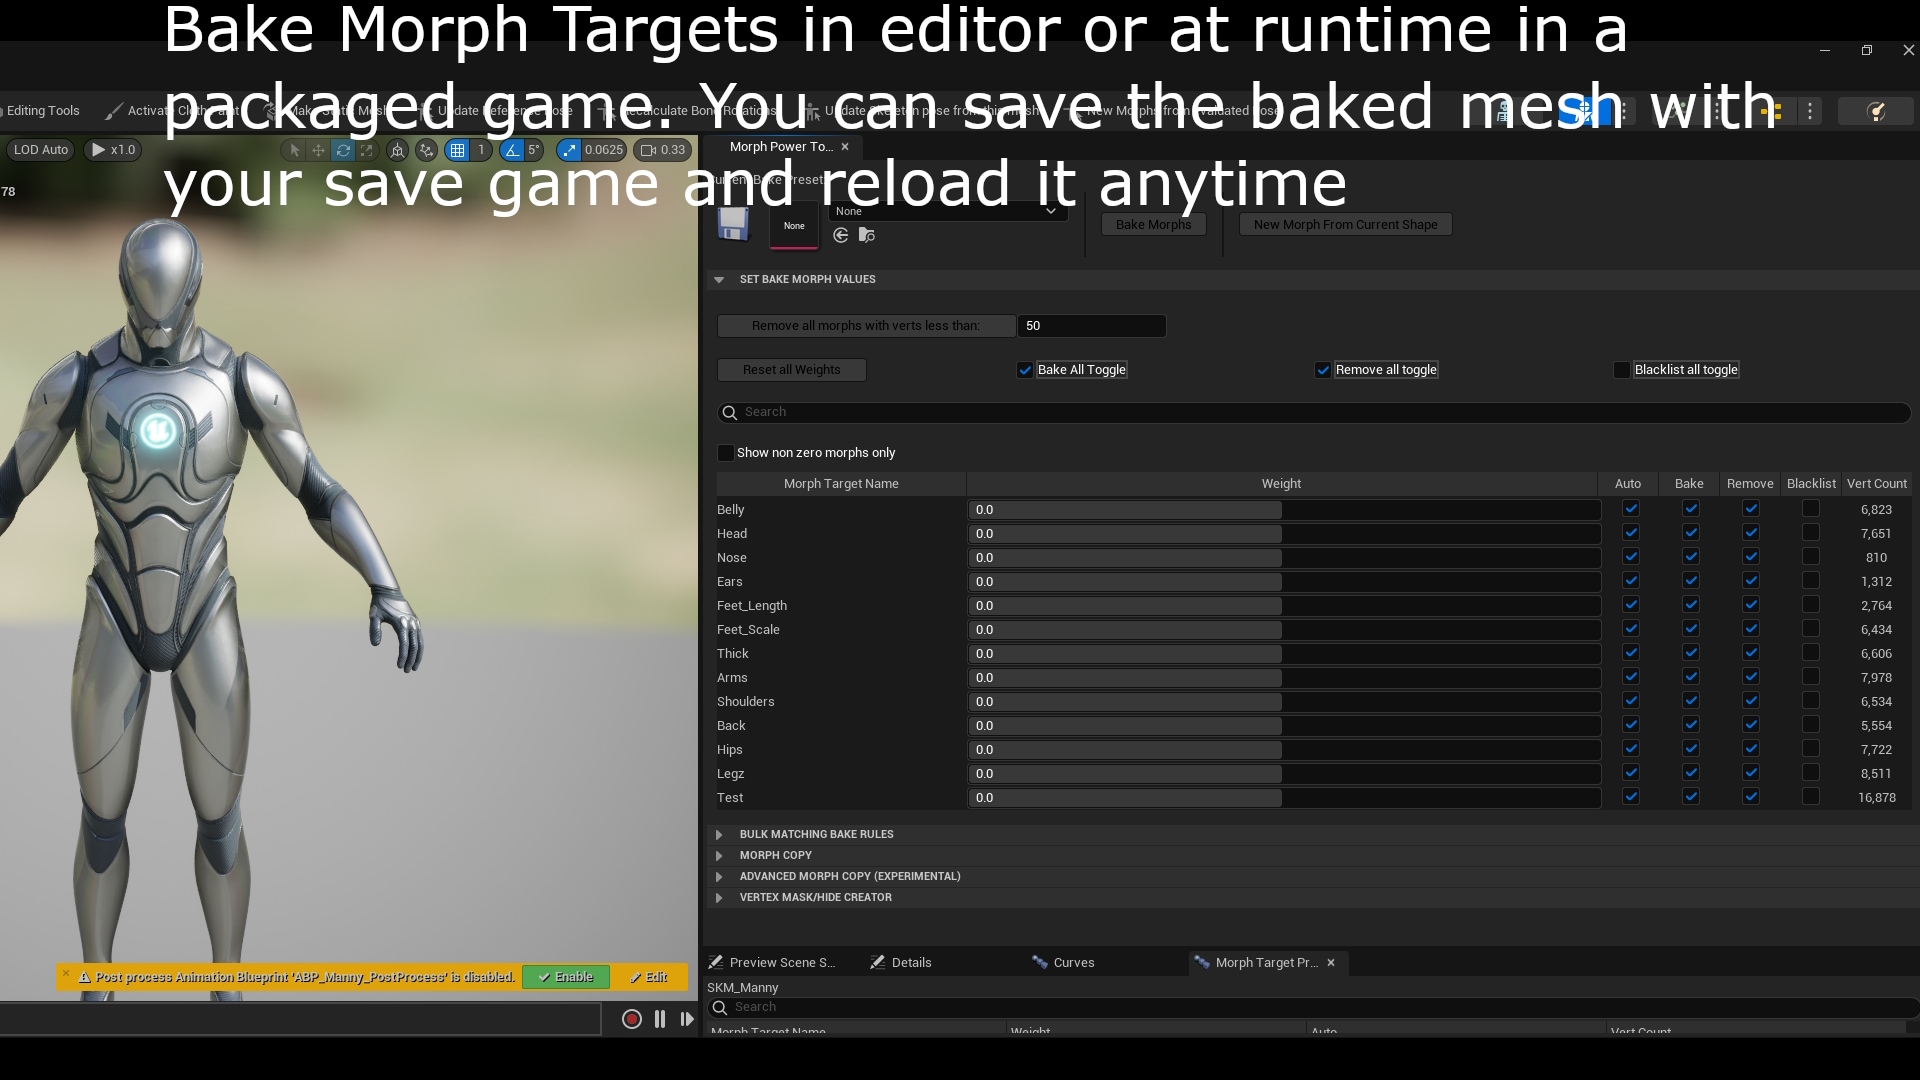
Task: Click the floppy disk save preset icon
Action: (733, 224)
